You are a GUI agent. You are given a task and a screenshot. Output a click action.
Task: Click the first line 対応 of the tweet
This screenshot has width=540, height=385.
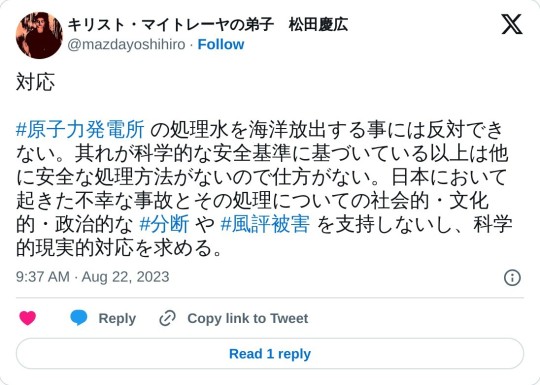(35, 83)
